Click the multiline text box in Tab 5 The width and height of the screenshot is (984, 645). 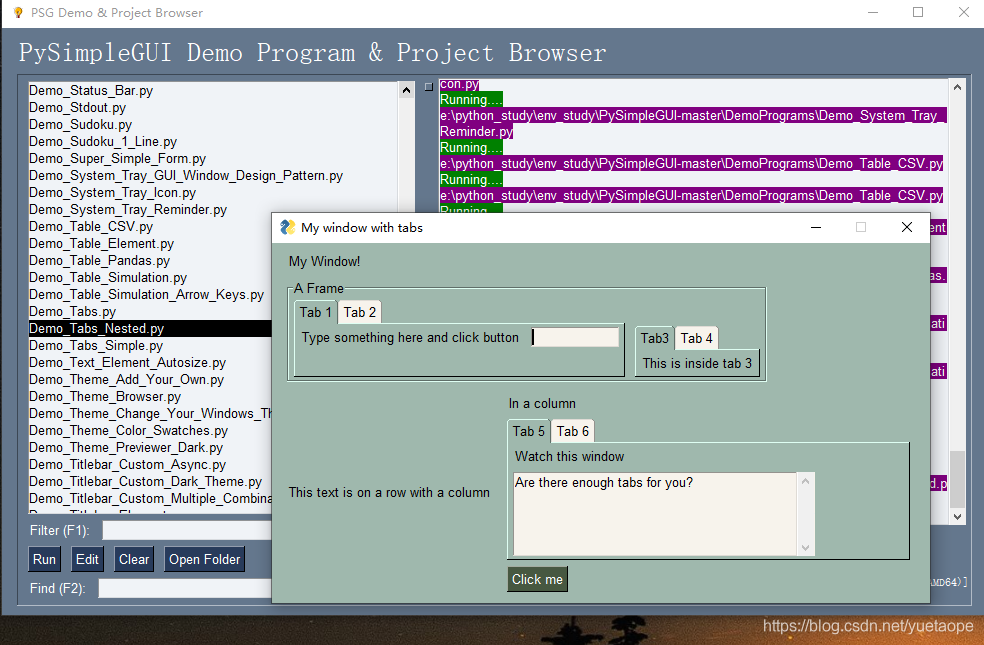click(655, 514)
